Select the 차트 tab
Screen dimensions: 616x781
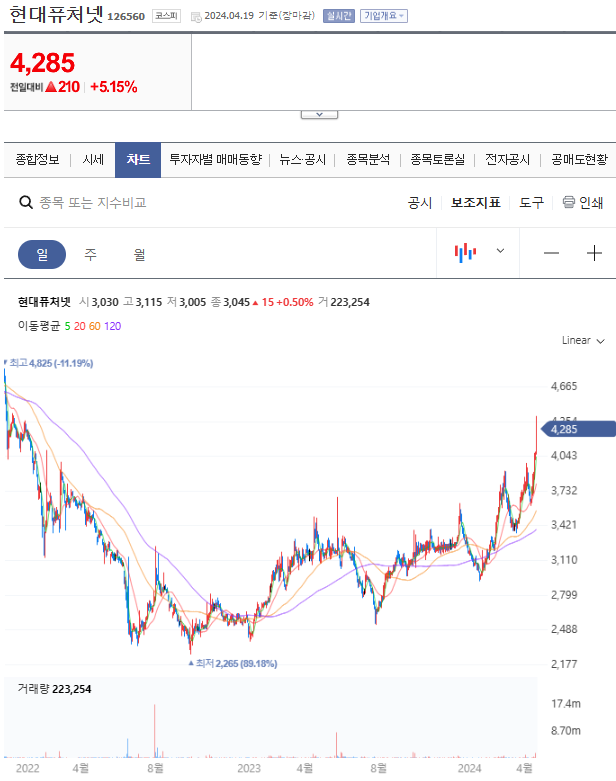tap(138, 159)
